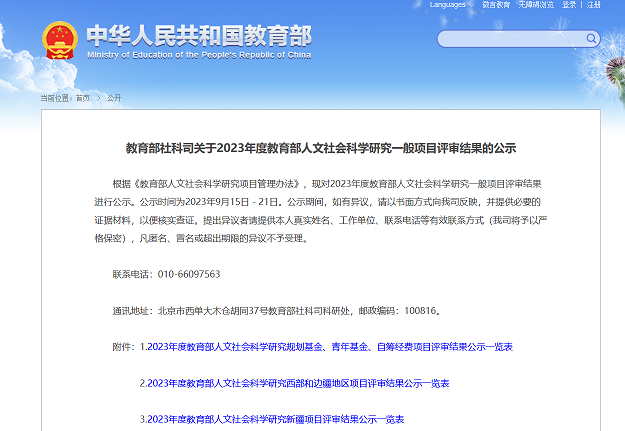Click the 登录 login link
Image resolution: width=625 pixels, height=431 pixels.
coord(570,5)
